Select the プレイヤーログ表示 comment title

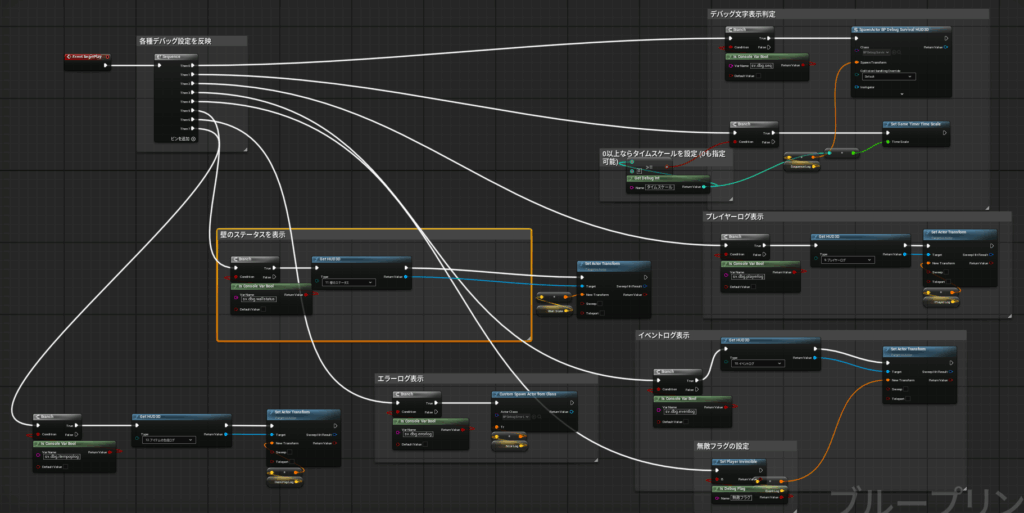click(x=734, y=216)
